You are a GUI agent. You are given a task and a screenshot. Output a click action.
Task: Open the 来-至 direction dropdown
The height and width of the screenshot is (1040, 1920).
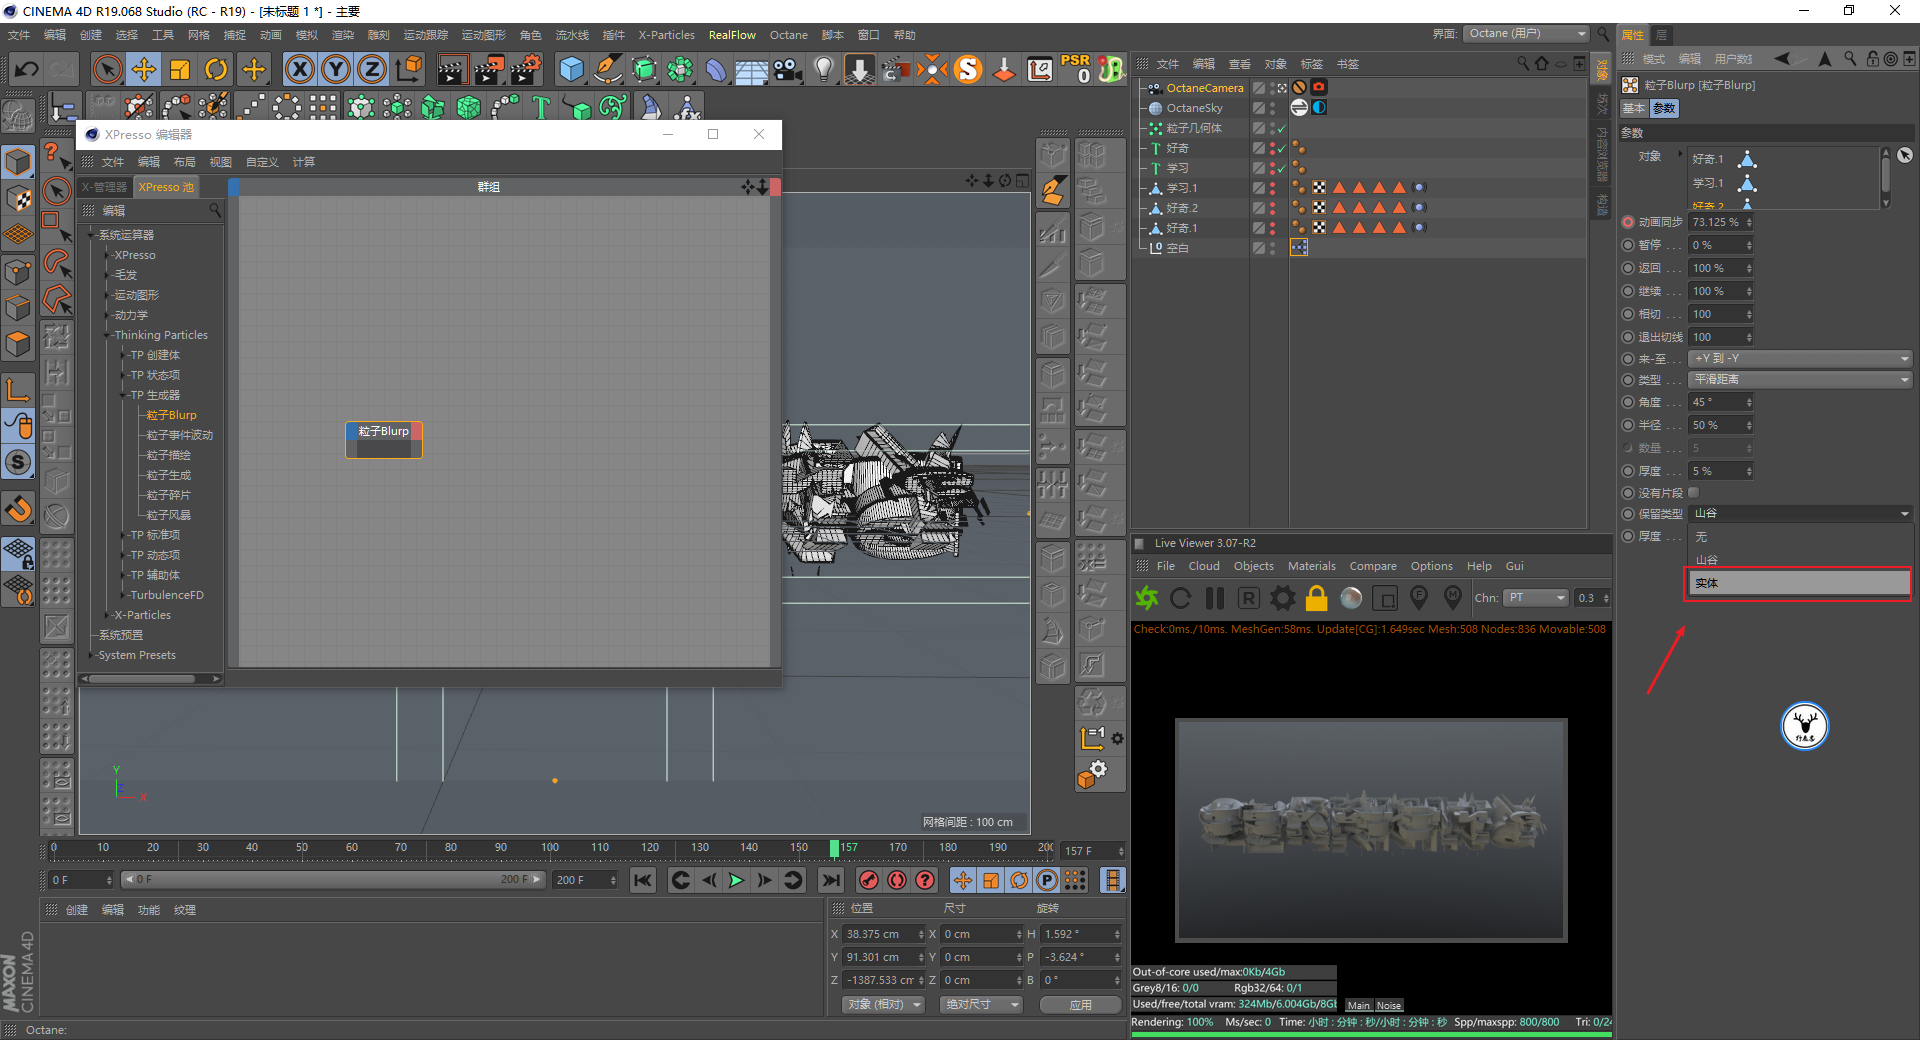click(x=1799, y=358)
